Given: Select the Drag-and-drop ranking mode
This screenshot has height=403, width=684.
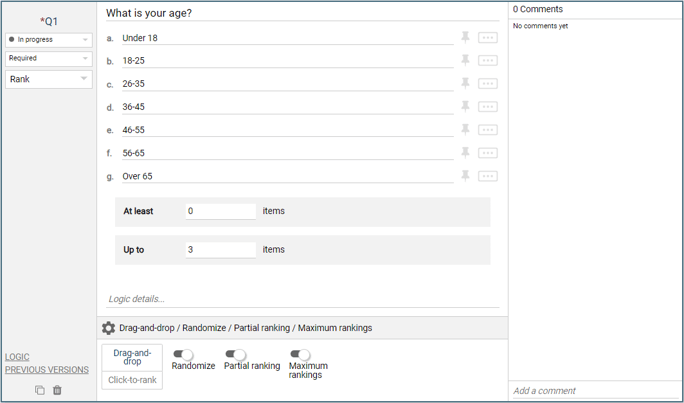Looking at the screenshot, I should pyautogui.click(x=132, y=358).
